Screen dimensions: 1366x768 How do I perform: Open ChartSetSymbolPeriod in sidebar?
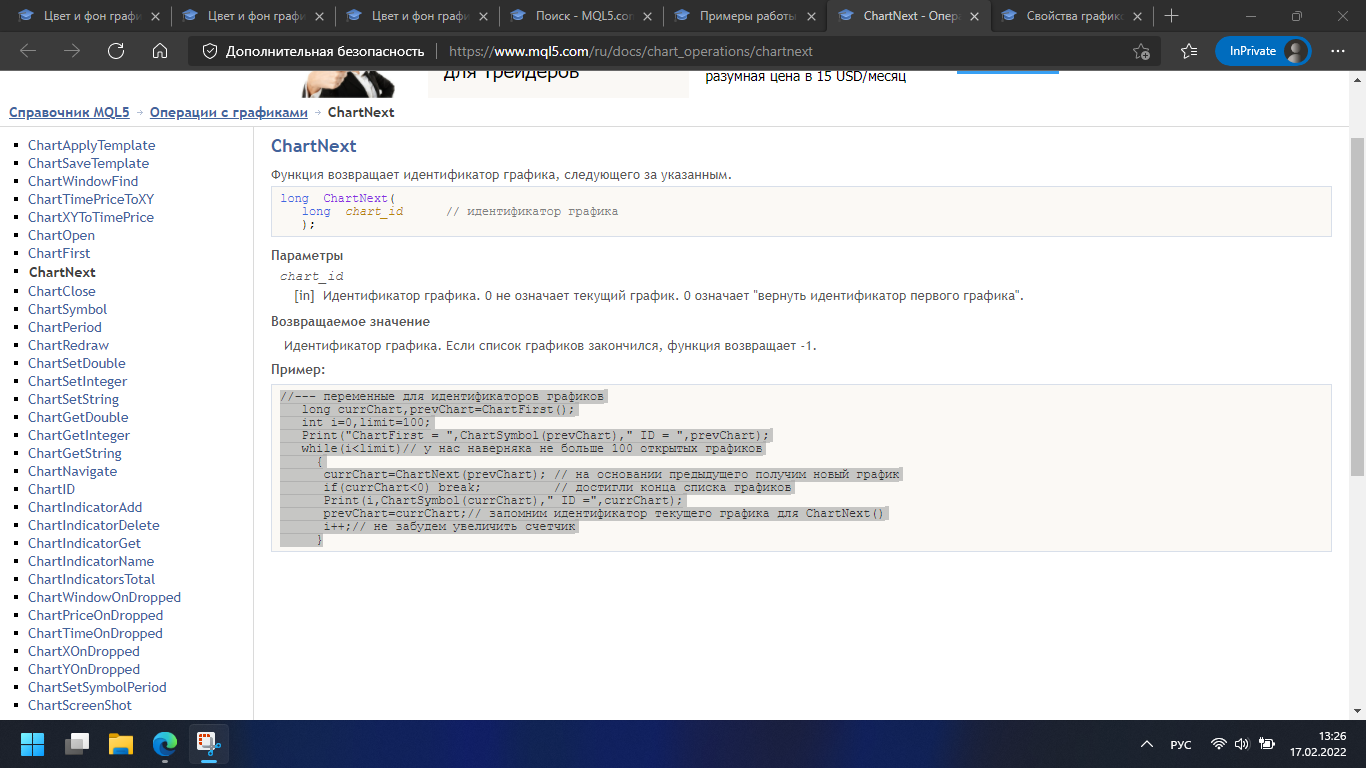tap(97, 687)
